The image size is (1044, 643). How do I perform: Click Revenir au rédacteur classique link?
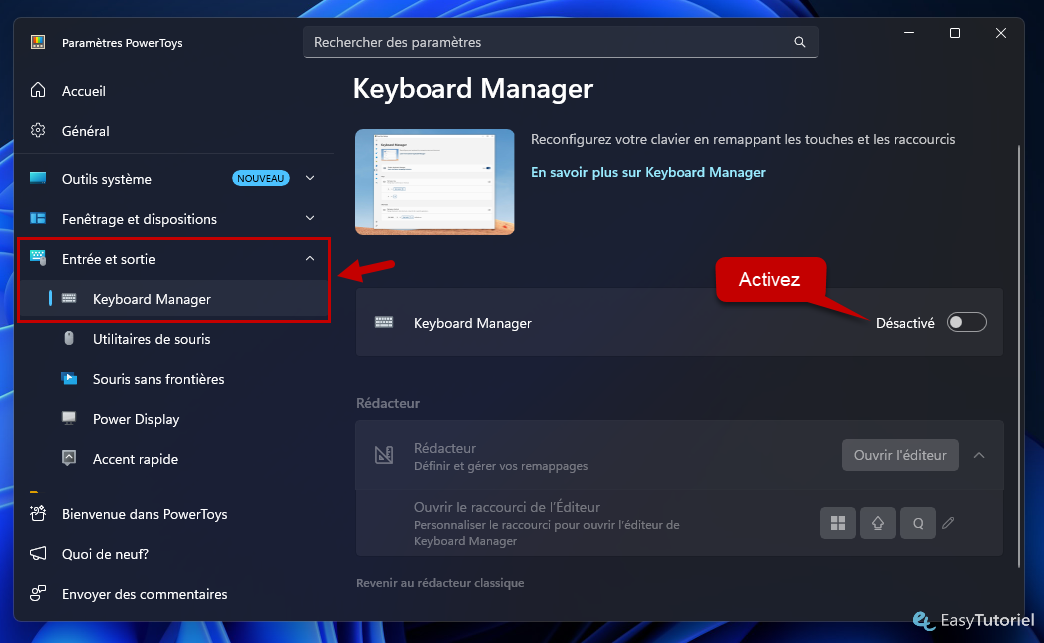coord(440,582)
